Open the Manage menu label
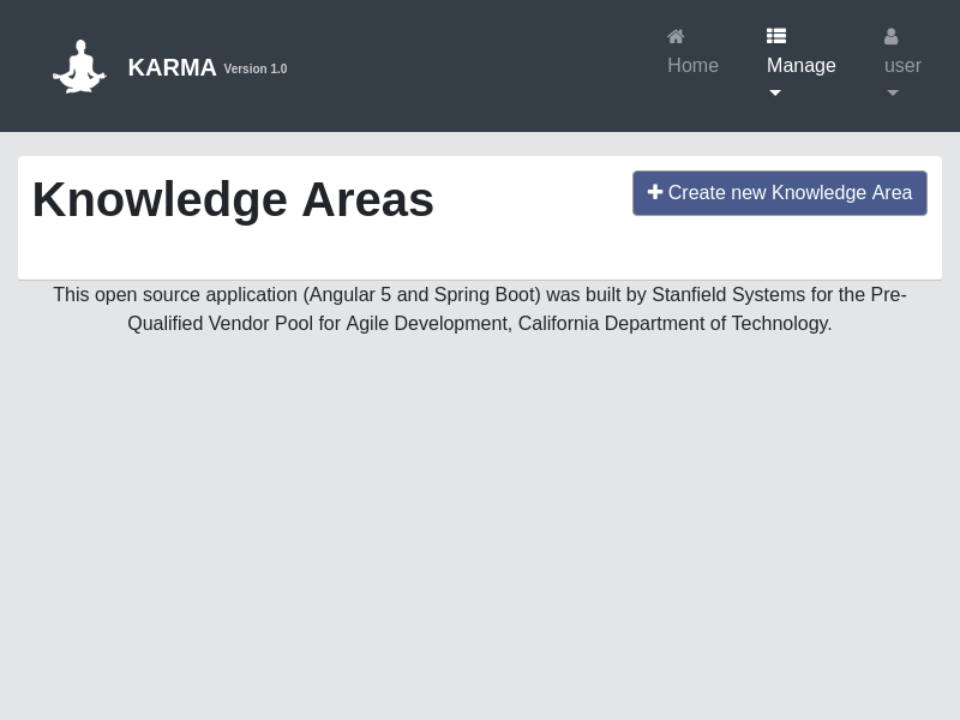 point(801,66)
